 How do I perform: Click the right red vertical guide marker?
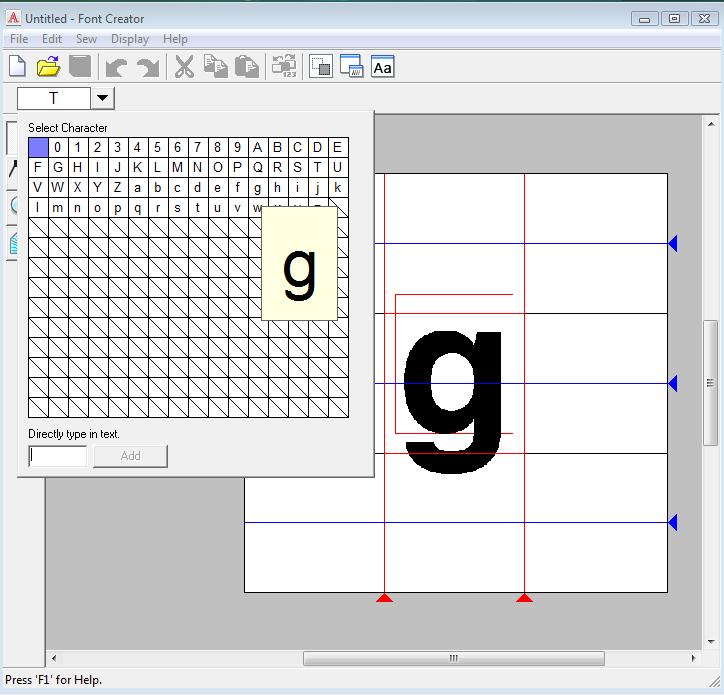(x=525, y=598)
